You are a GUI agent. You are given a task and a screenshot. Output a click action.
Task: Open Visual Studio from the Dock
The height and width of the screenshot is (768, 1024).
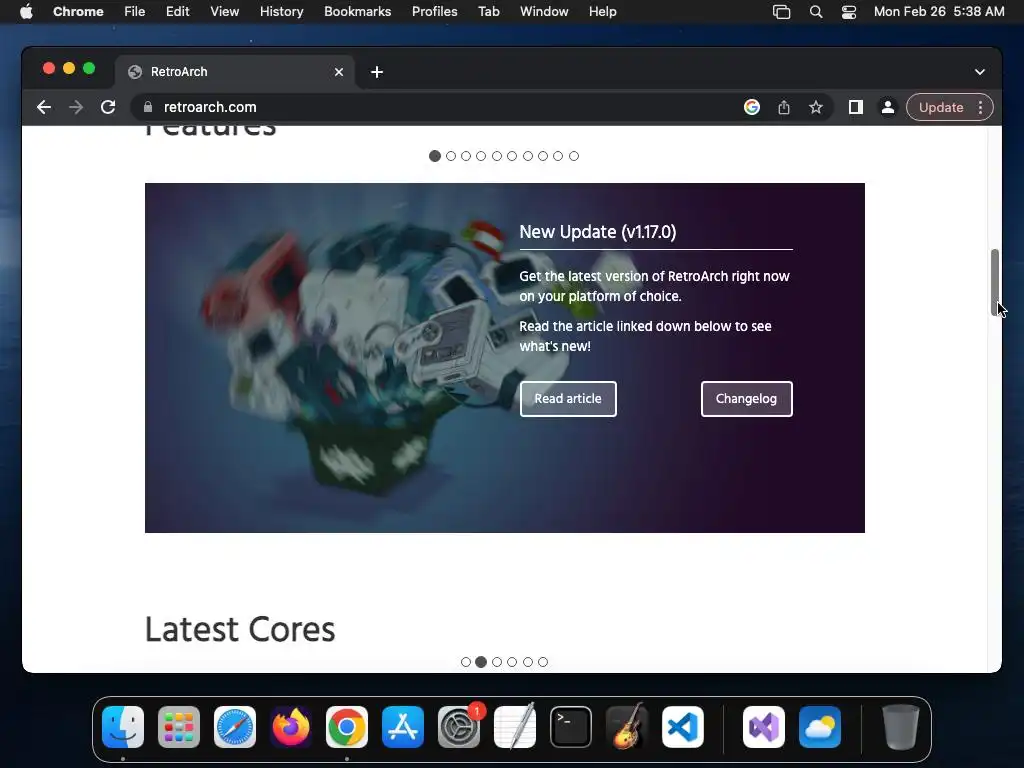tap(764, 727)
